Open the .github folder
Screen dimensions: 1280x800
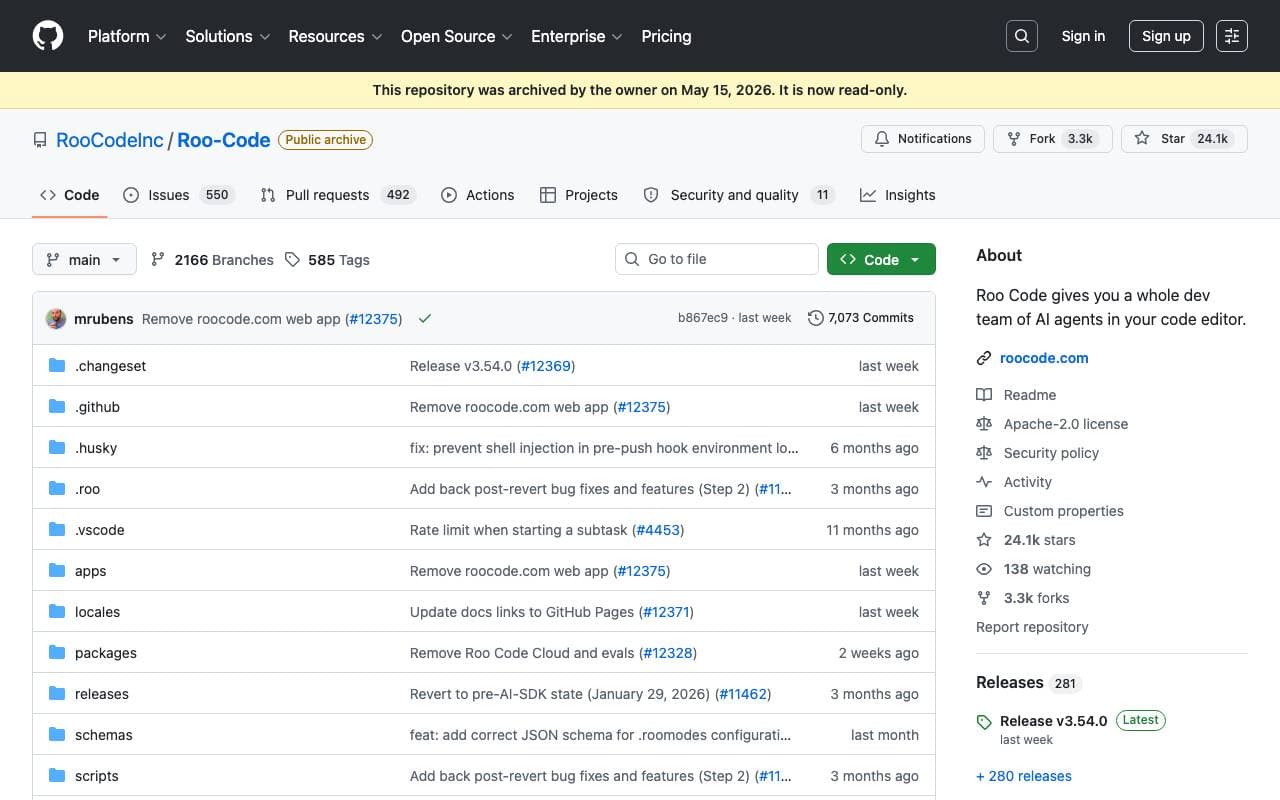[x=97, y=407]
